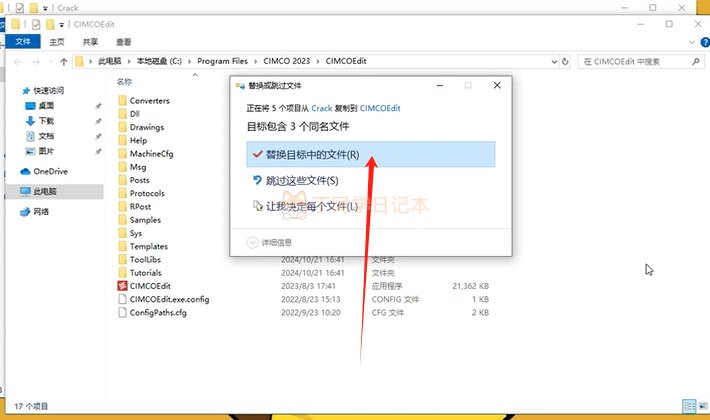Expand details chevron in replace dialog
Image resolution: width=710 pixels, height=420 pixels.
252,243
